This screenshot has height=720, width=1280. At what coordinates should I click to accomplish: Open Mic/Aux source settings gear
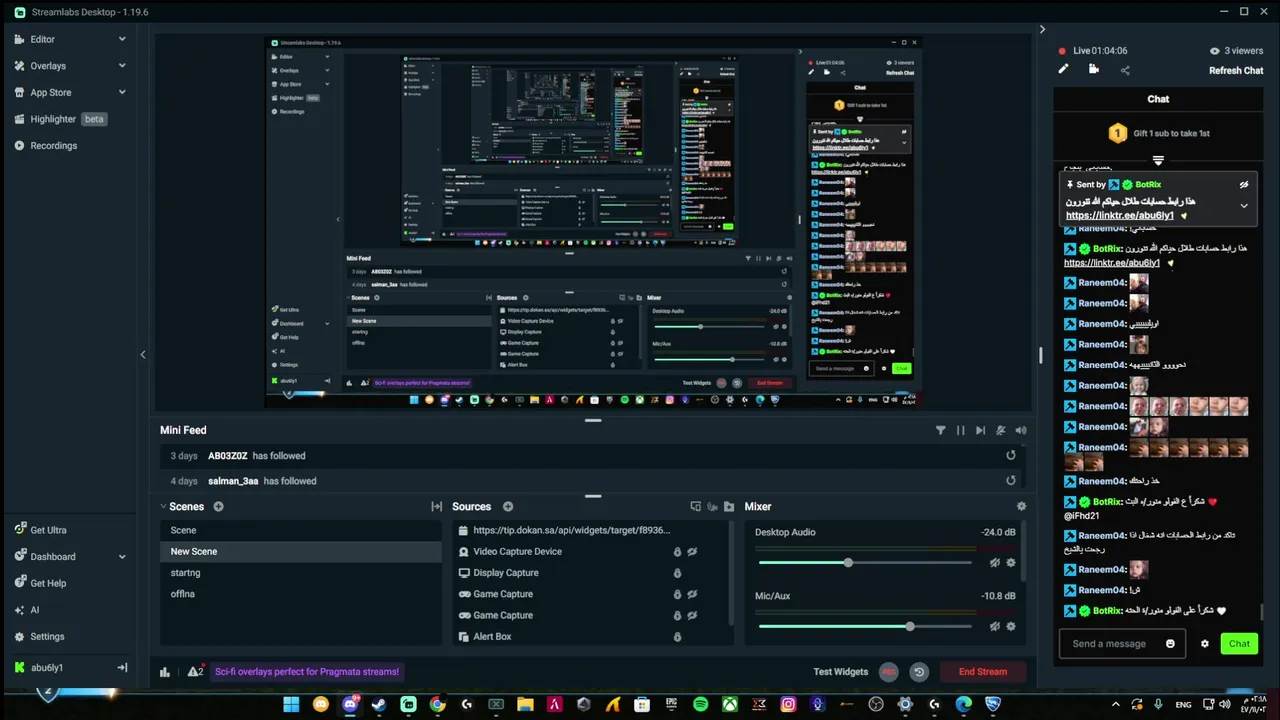tap(1011, 627)
